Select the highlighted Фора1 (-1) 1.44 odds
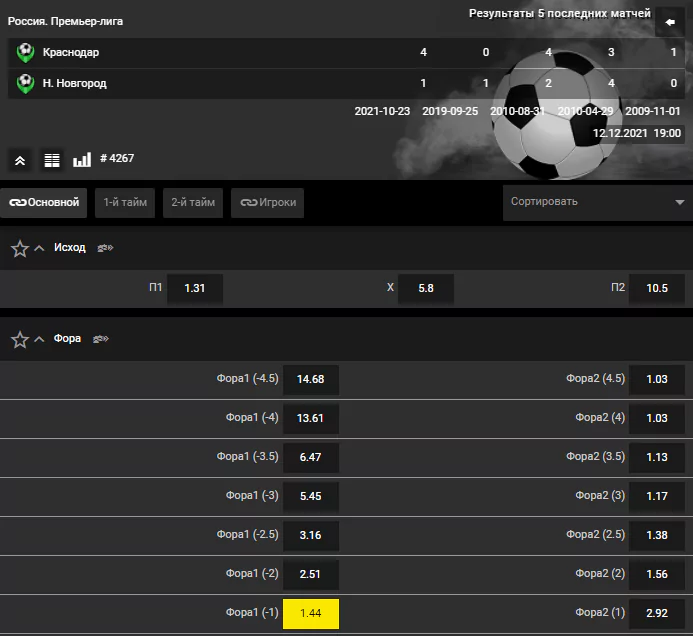The width and height of the screenshot is (693, 636). click(311, 613)
